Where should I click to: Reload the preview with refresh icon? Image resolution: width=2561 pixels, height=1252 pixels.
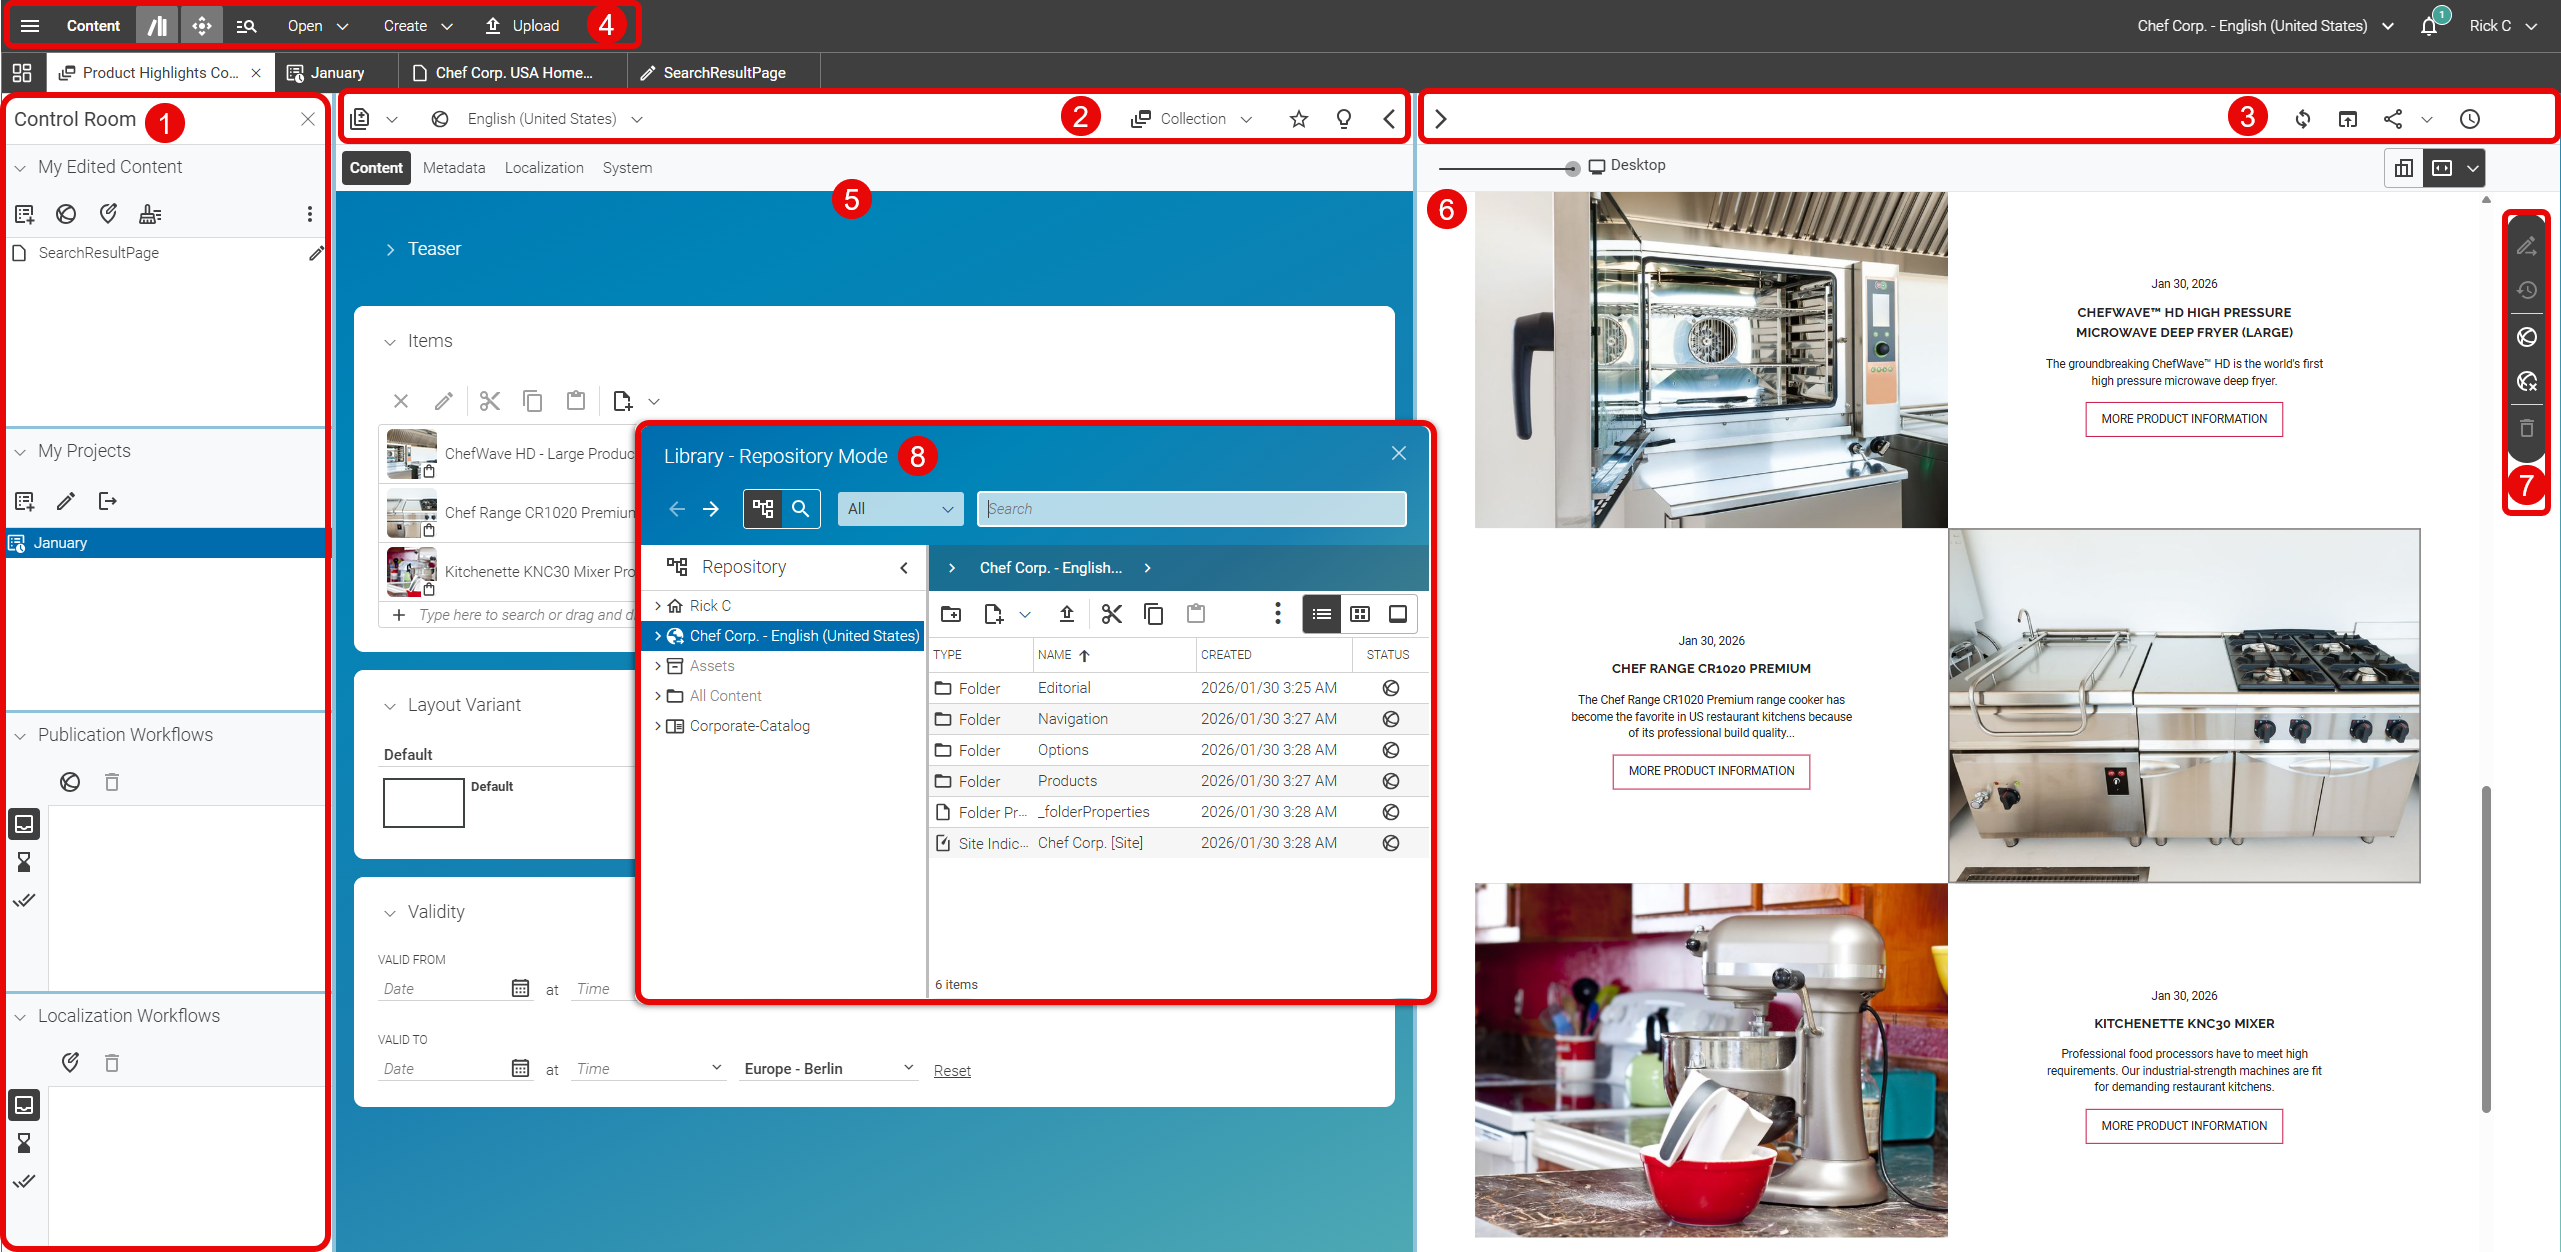click(x=2302, y=119)
